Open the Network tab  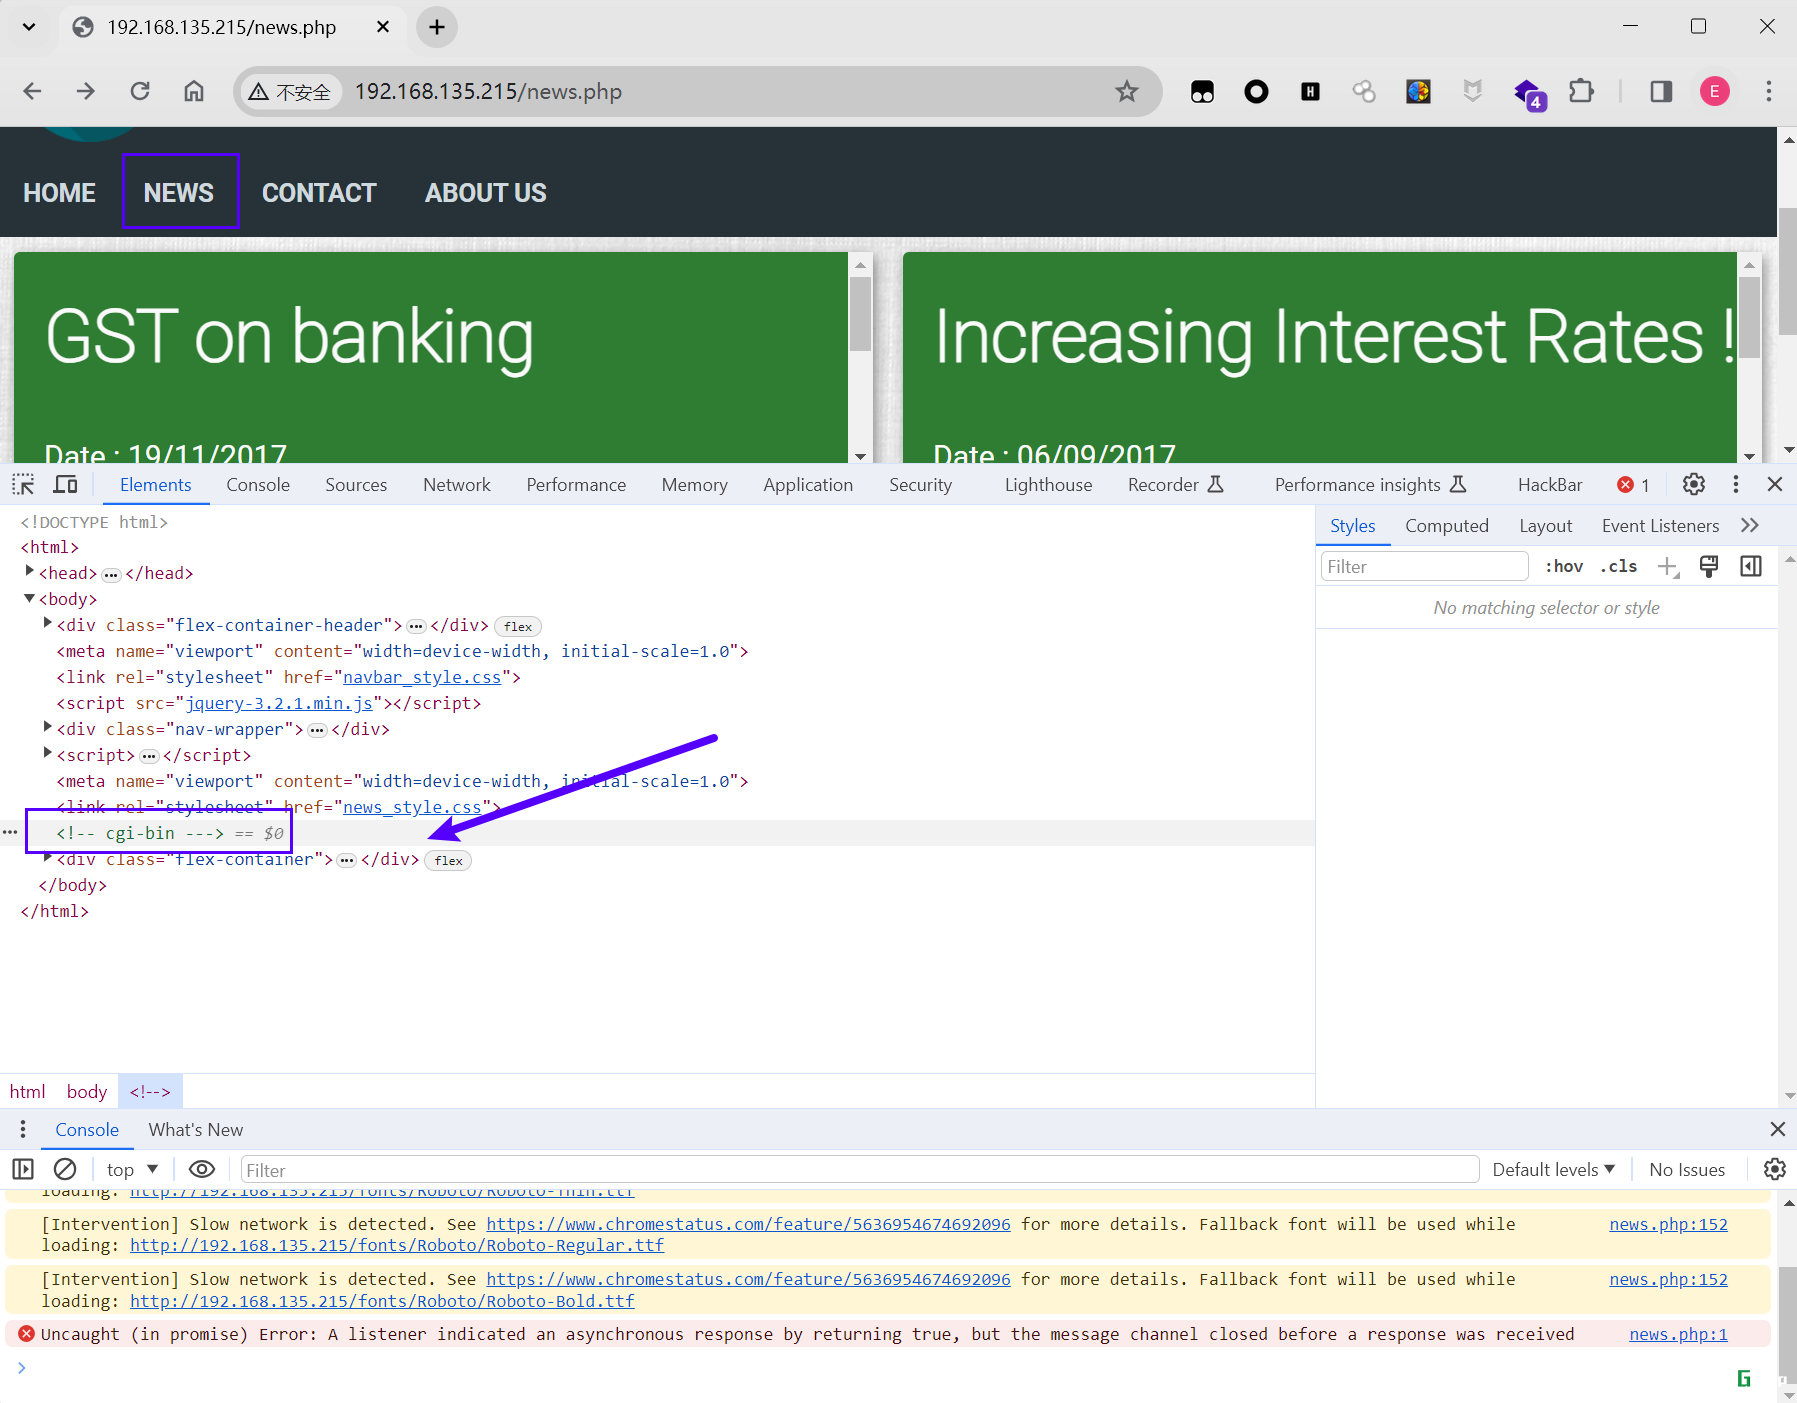(x=457, y=485)
